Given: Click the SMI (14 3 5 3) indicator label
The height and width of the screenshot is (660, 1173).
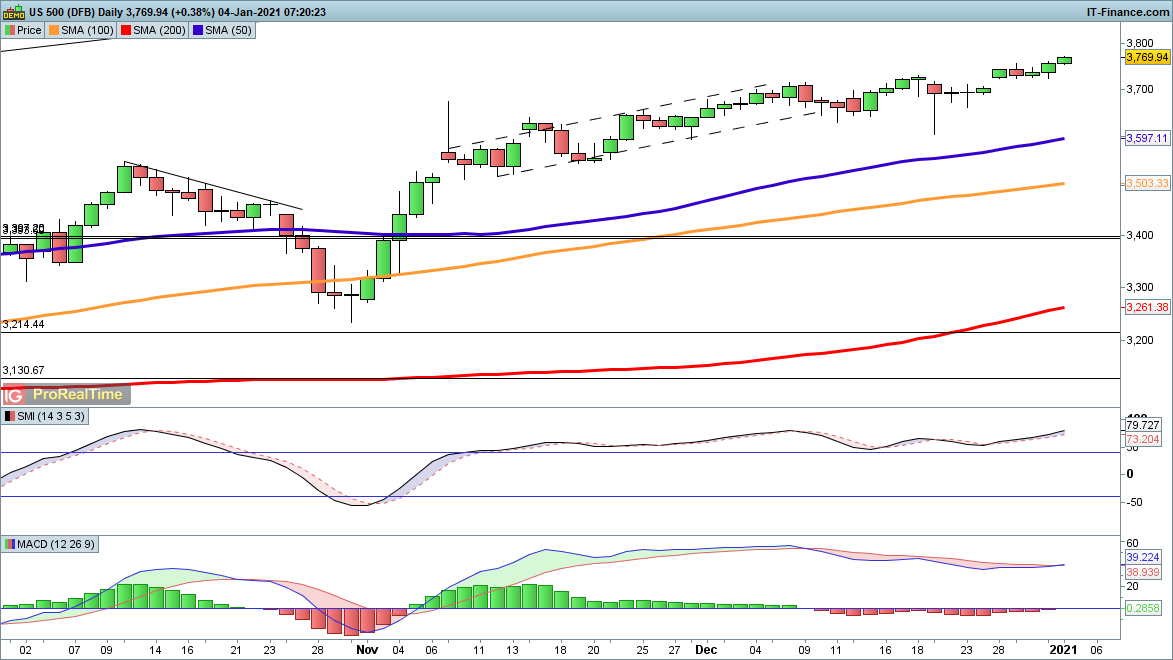Looking at the screenshot, I should coord(46,416).
